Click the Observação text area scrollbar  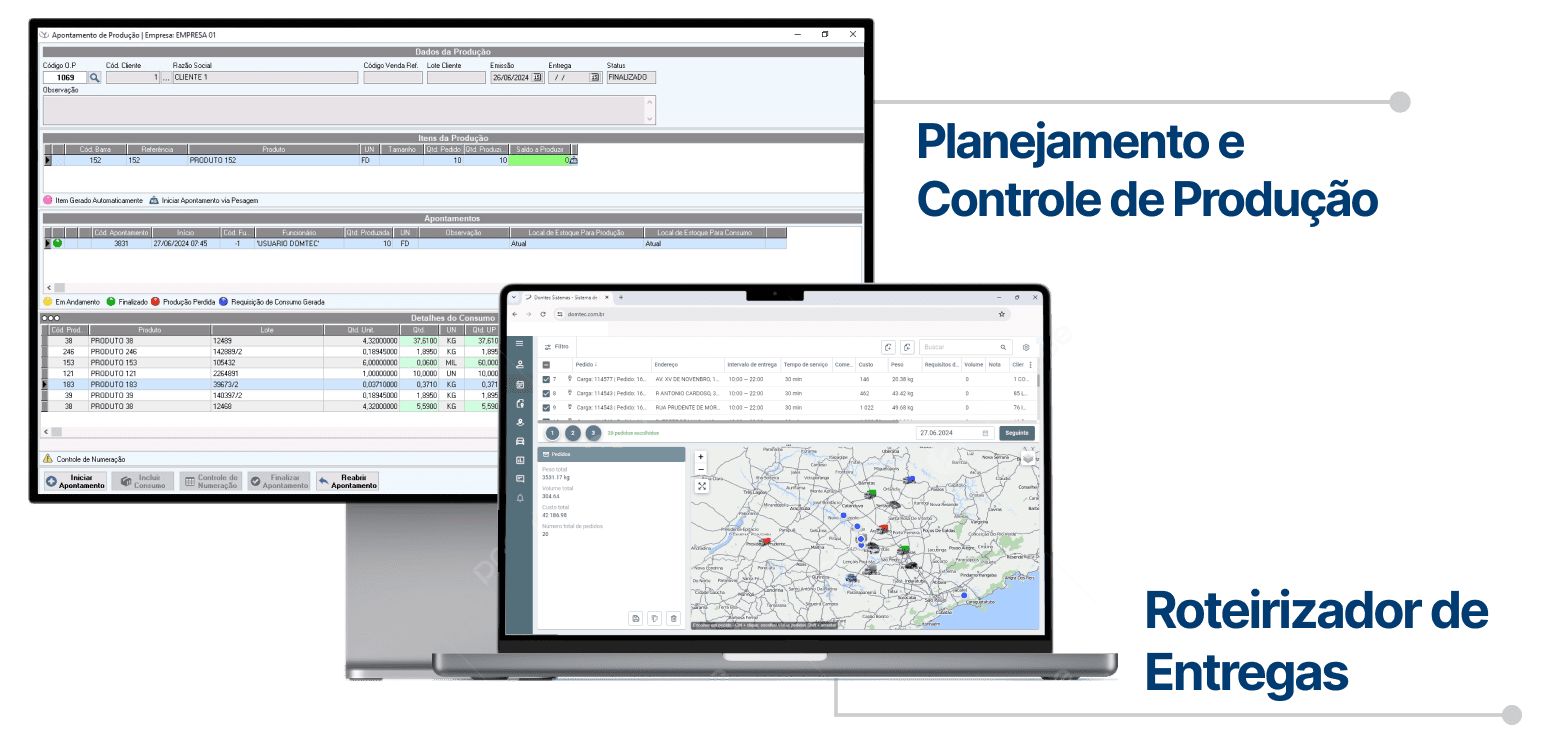click(x=651, y=110)
